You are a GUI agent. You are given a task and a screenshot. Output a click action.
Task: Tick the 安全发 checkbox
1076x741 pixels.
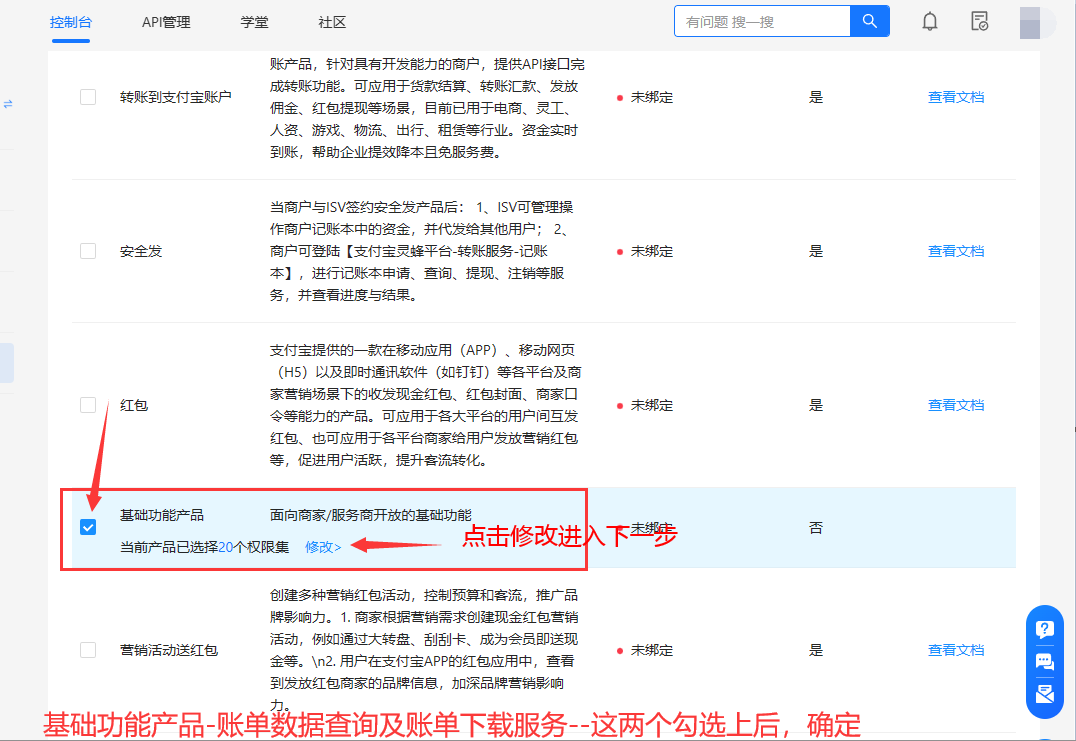[88, 251]
